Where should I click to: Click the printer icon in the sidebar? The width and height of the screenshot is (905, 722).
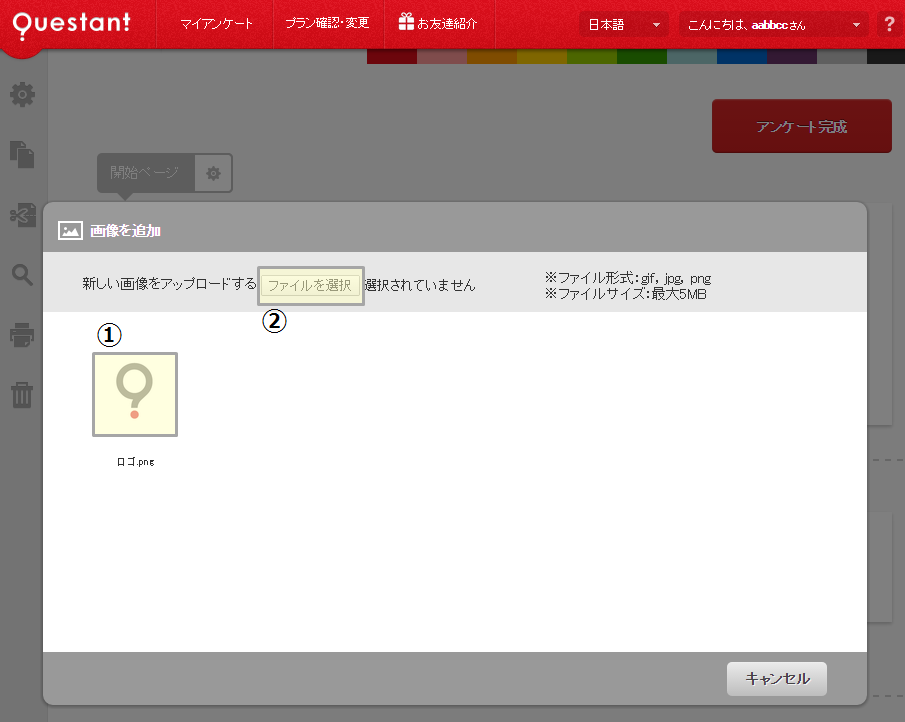click(23, 335)
